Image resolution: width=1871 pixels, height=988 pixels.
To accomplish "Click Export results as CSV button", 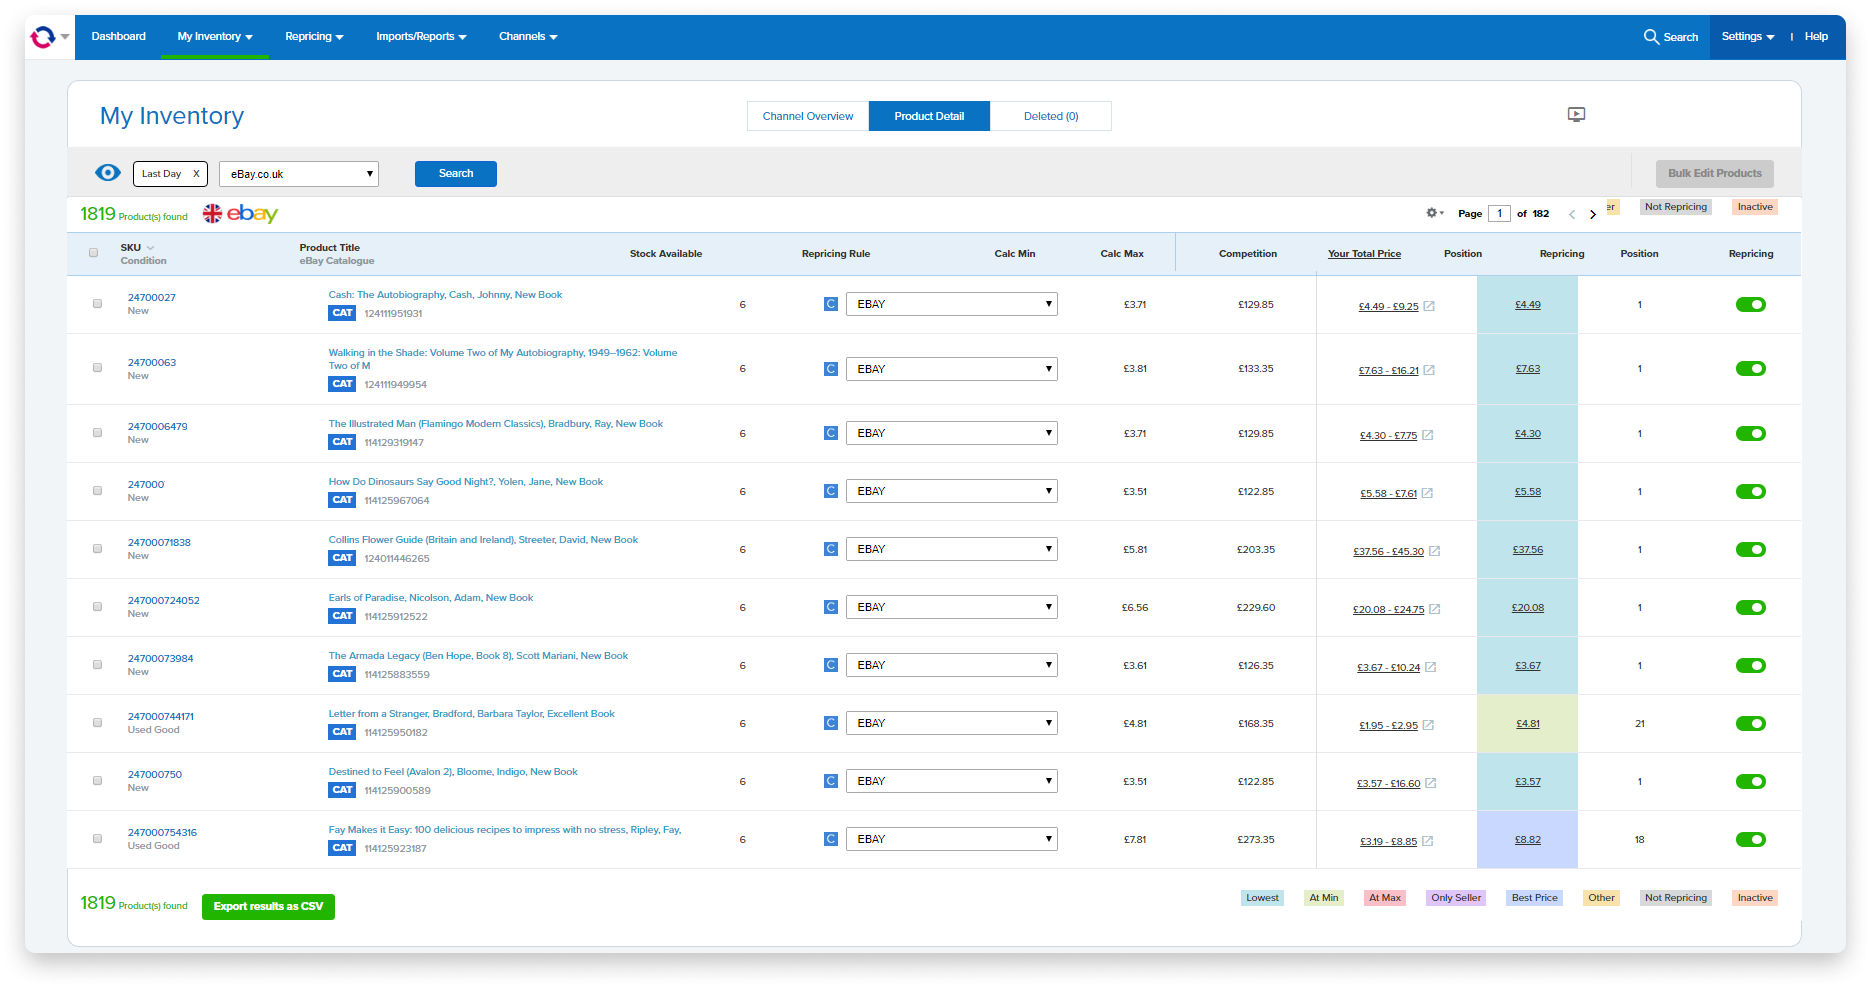I will (x=268, y=906).
